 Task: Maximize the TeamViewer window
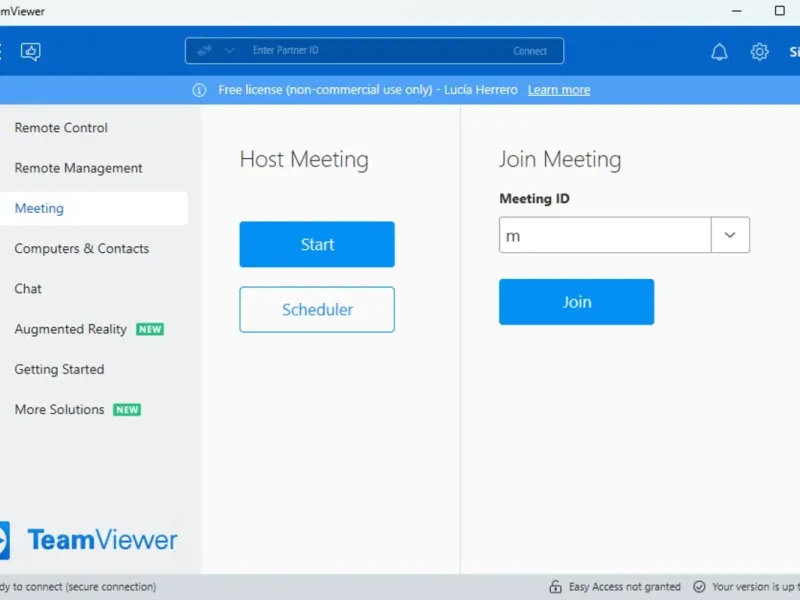pos(780,11)
